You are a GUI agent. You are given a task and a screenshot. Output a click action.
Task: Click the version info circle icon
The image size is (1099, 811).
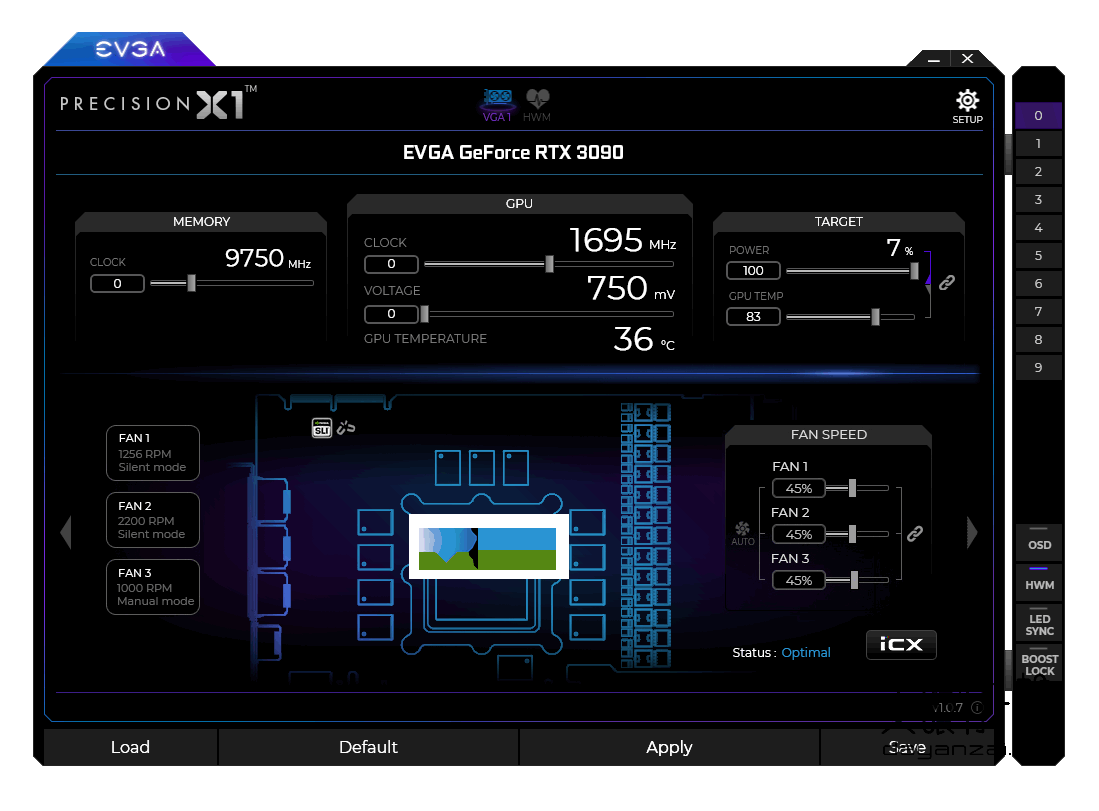(x=977, y=707)
